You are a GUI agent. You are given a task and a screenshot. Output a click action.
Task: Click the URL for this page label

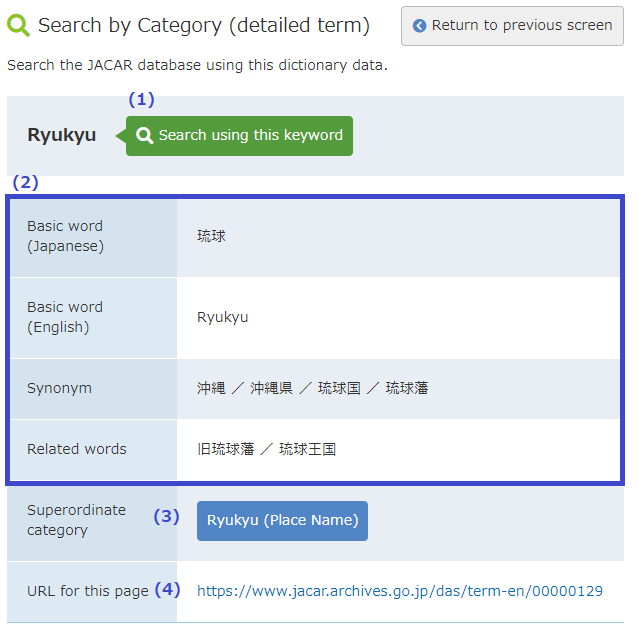point(88,591)
